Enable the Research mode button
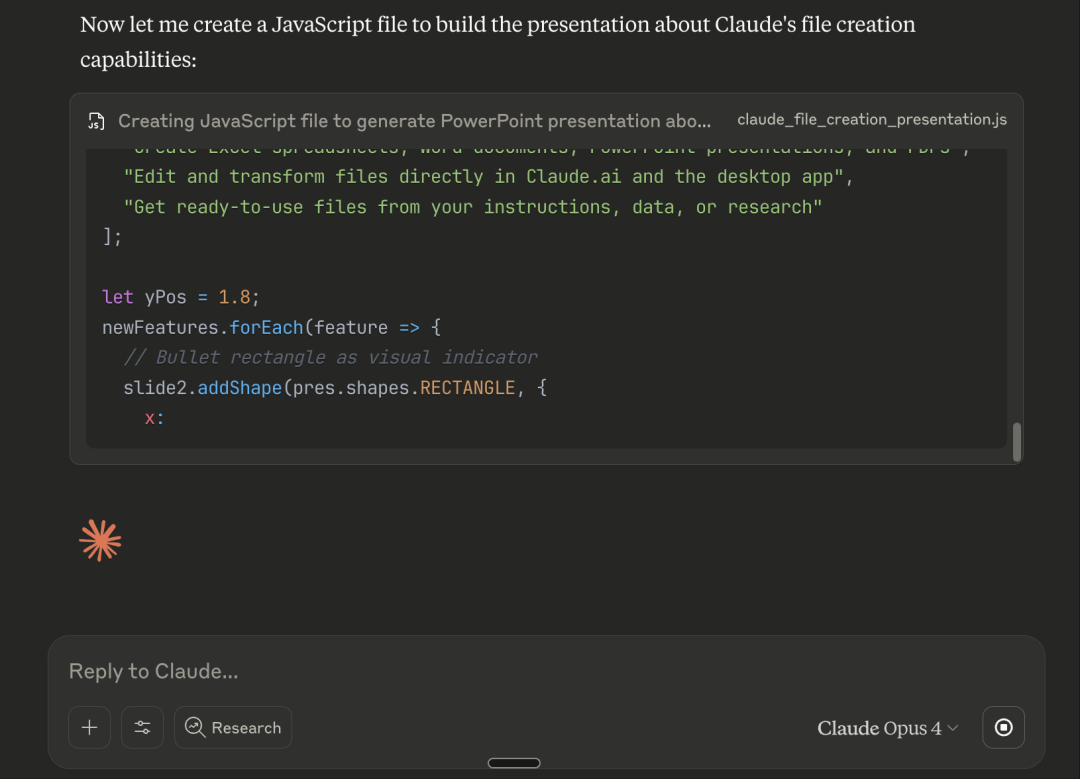Screen dimensions: 1080x779 [233, 727]
